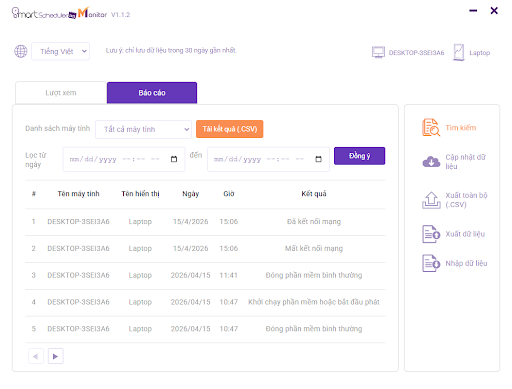
Task: Click the Laptop display name in row 5
Action: coord(140,329)
